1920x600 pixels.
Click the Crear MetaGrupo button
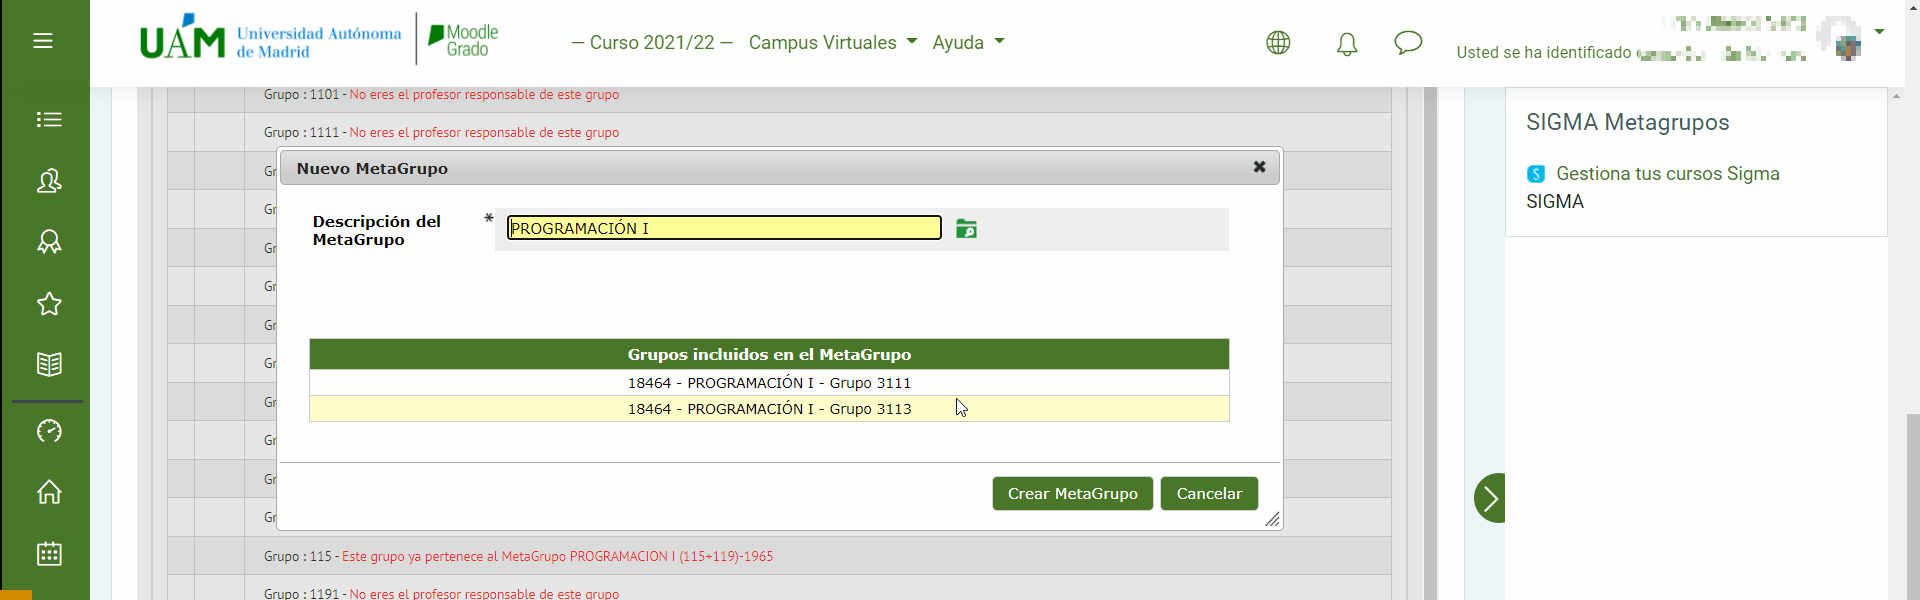1072,494
